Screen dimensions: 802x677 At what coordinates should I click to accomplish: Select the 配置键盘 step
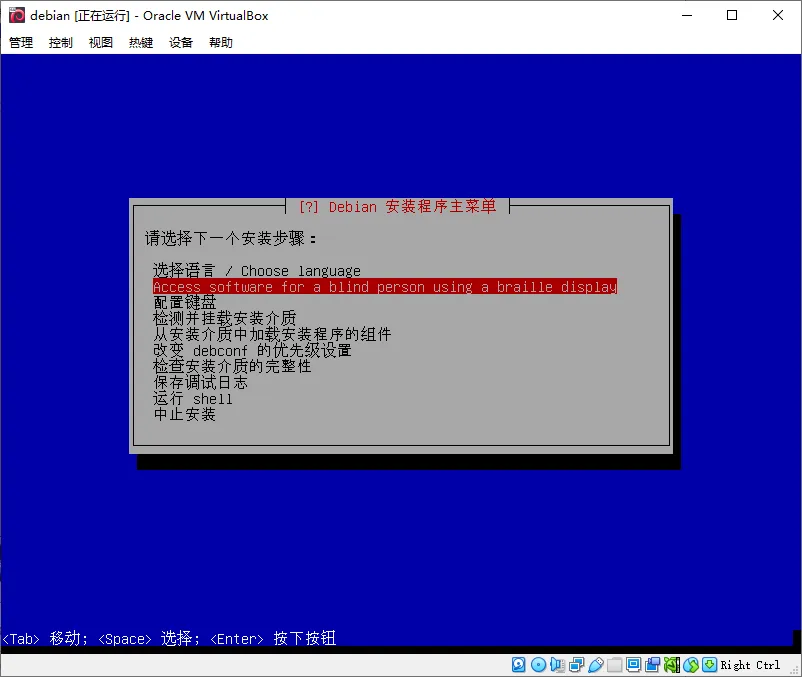pos(185,302)
